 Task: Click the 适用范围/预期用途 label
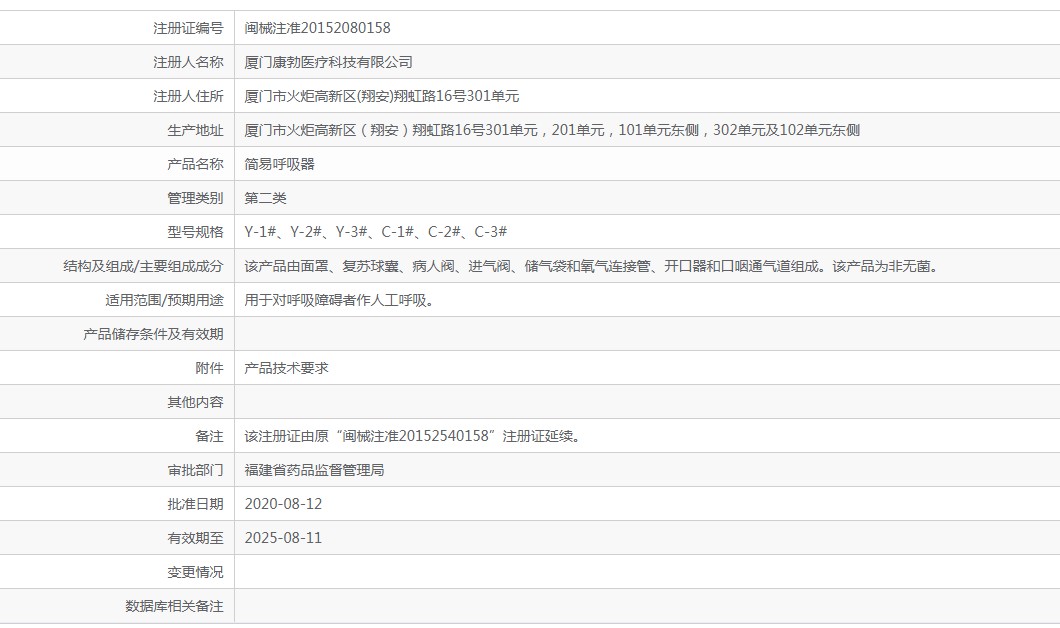[164, 300]
